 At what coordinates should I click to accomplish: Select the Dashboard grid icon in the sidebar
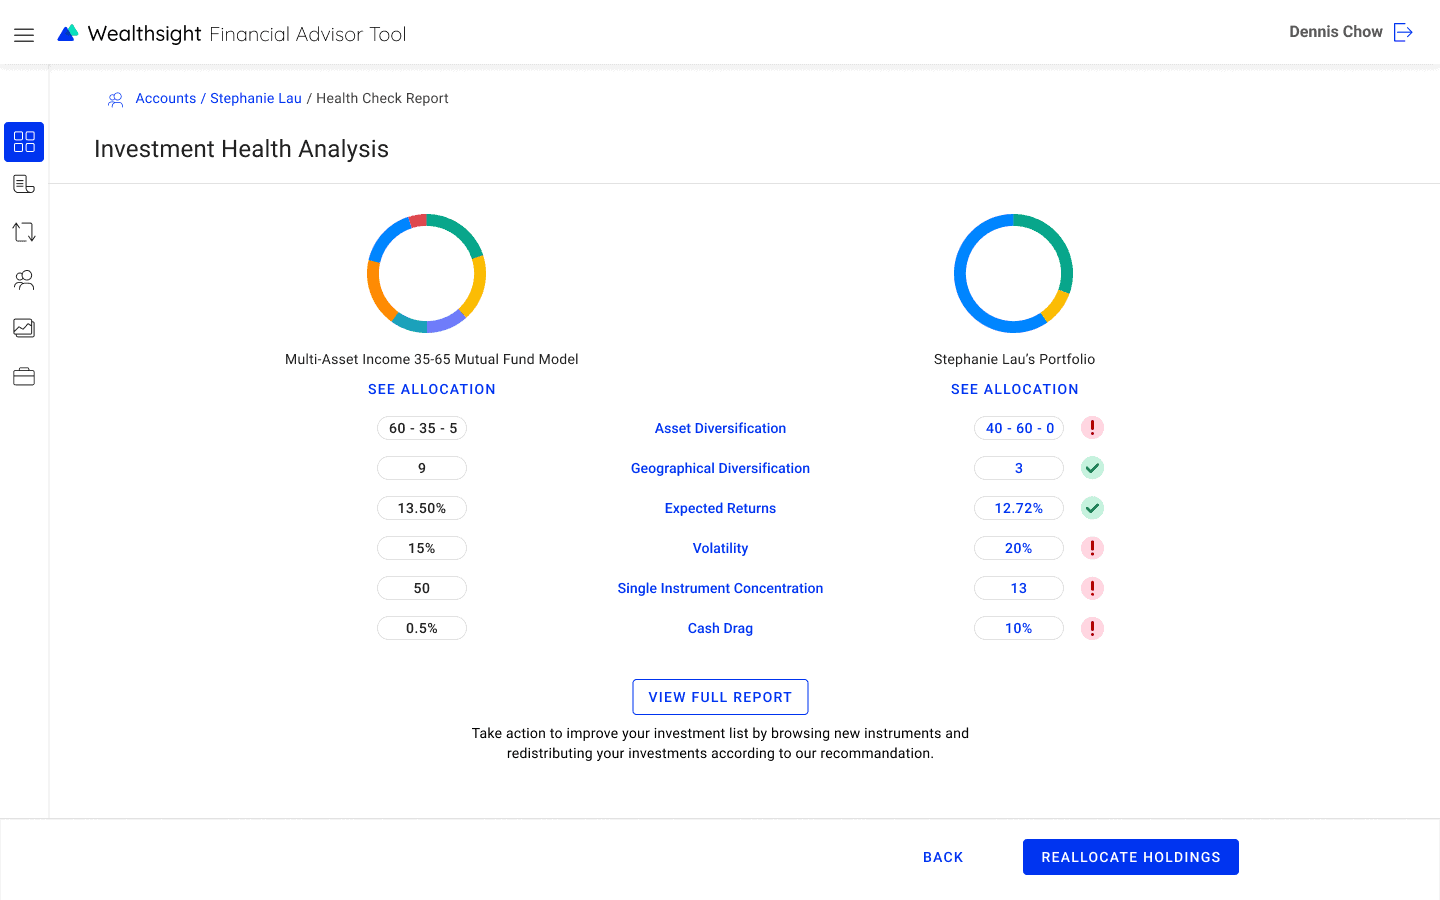(24, 142)
